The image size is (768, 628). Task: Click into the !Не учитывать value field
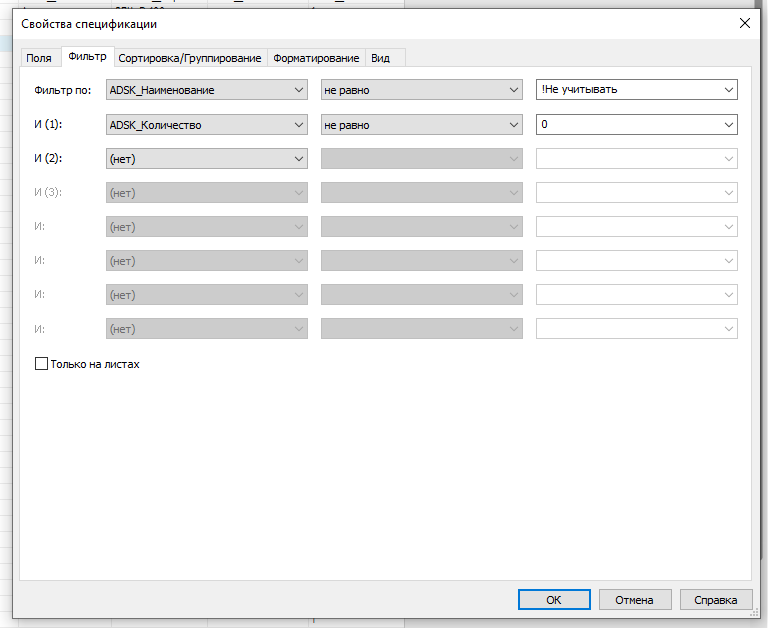(x=625, y=90)
